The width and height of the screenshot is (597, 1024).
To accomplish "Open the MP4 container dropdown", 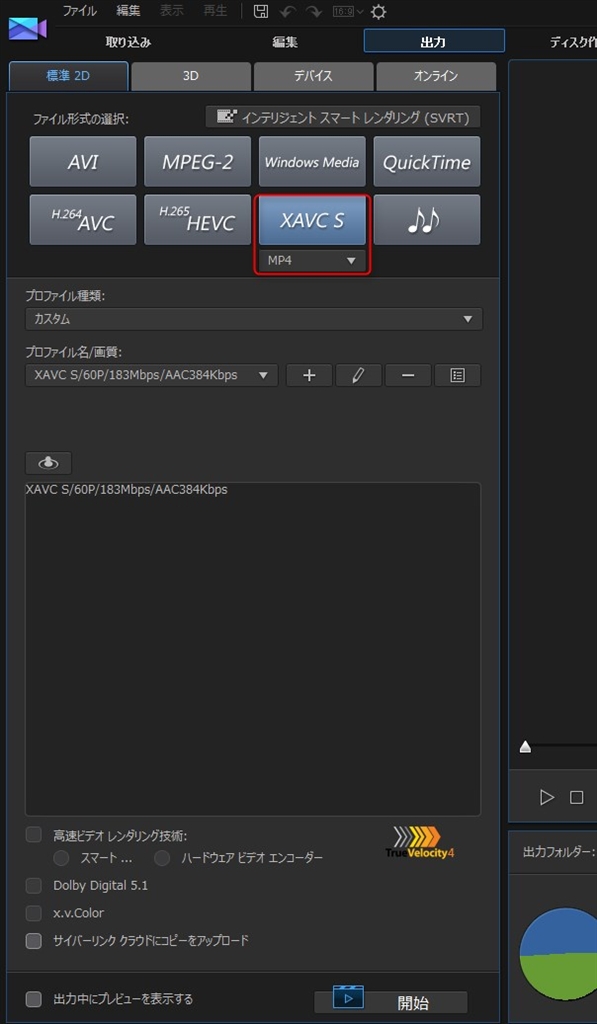I will [x=312, y=261].
